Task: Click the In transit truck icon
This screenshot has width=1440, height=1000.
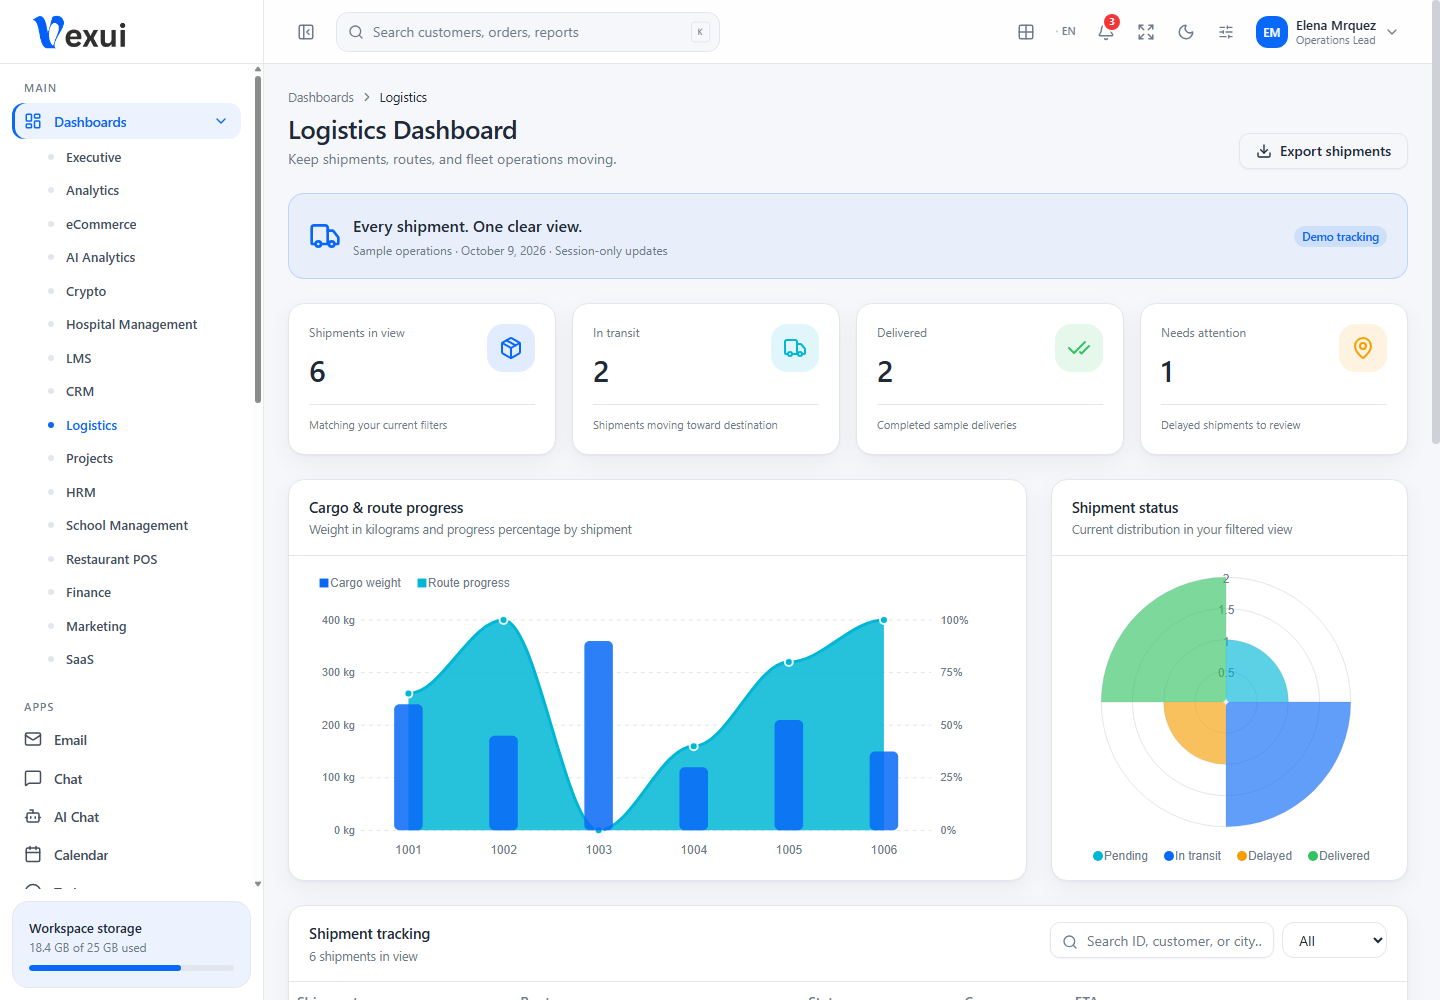Action: (795, 348)
